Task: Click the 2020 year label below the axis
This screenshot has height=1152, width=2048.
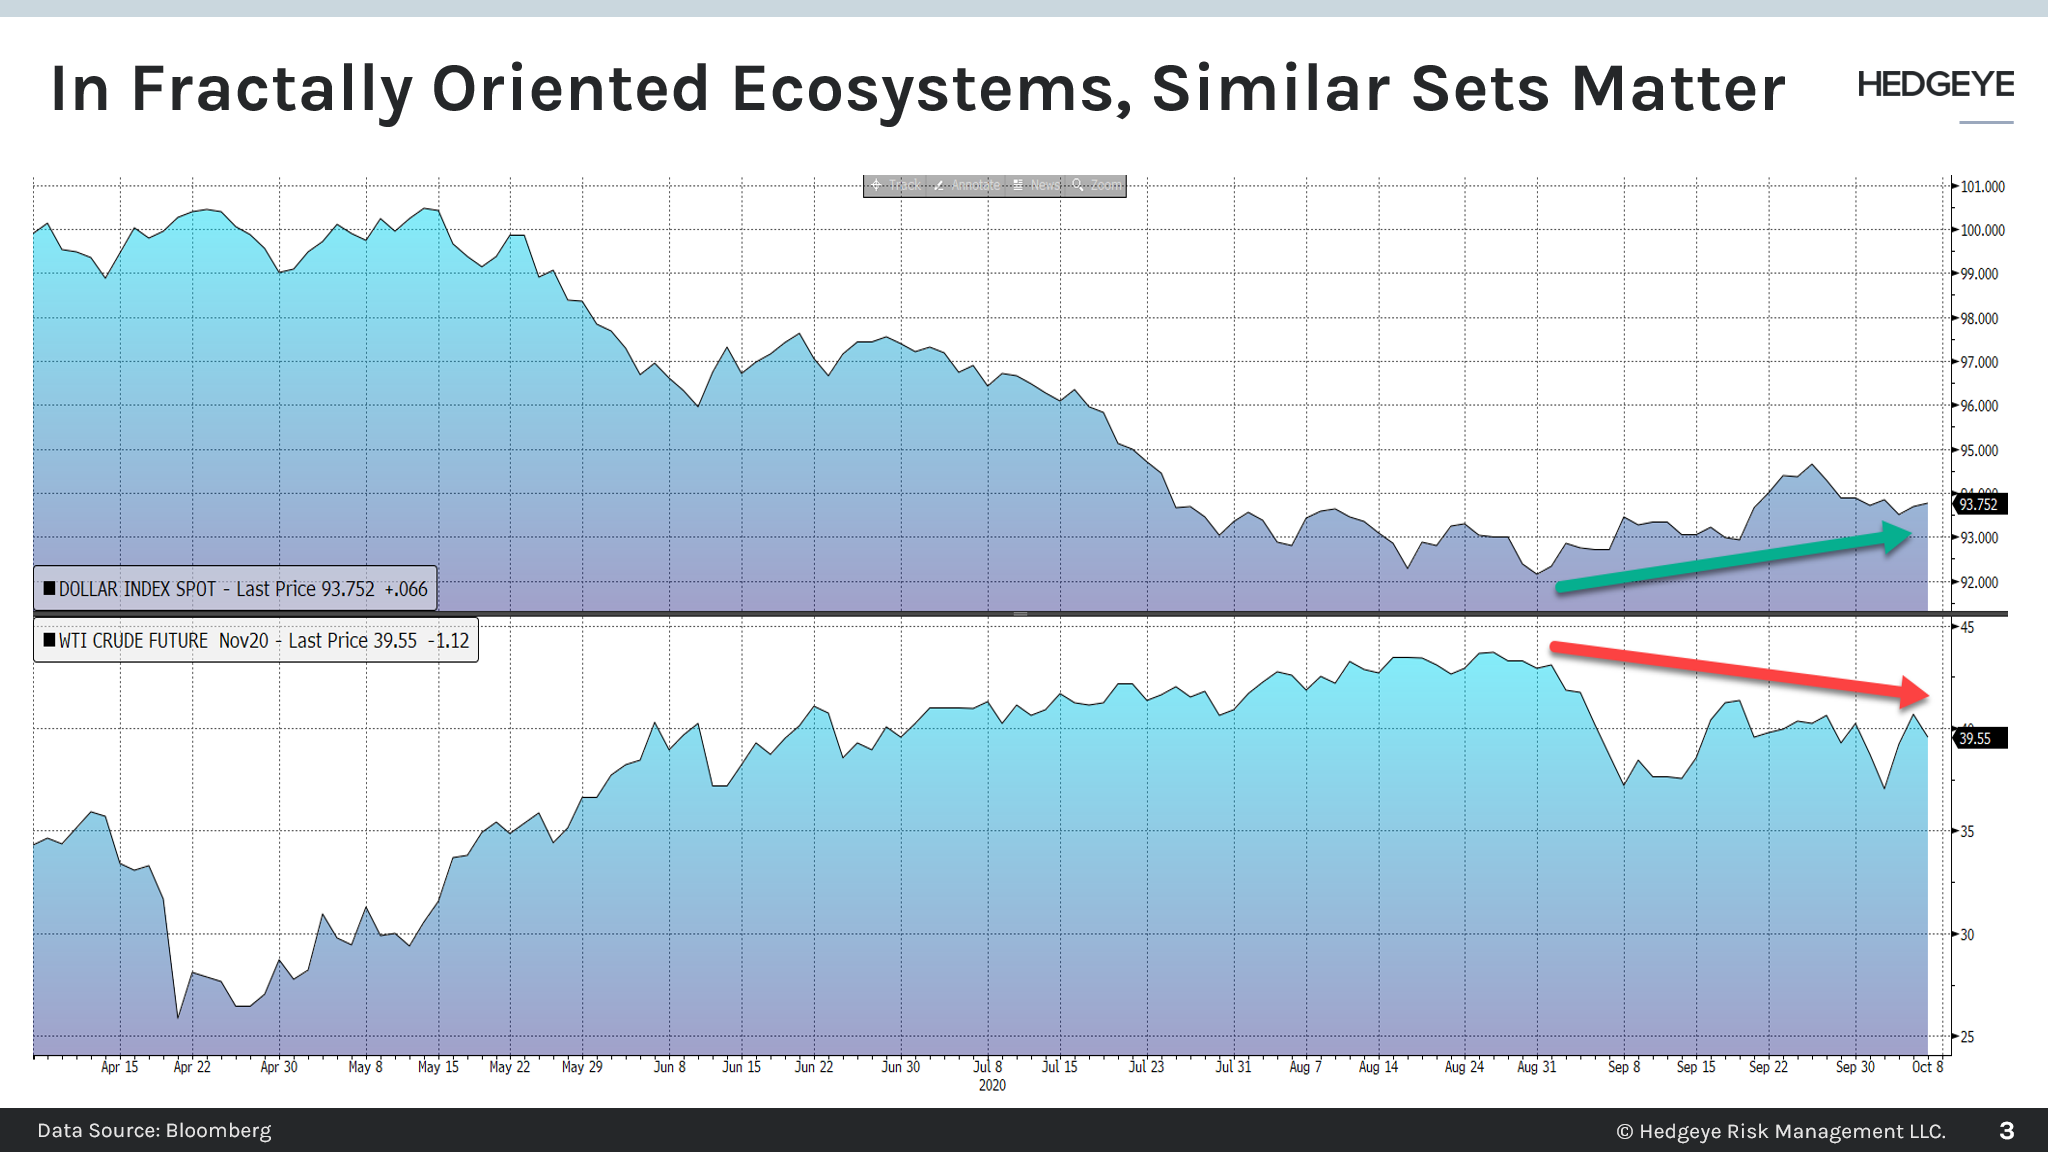Action: click(990, 1087)
